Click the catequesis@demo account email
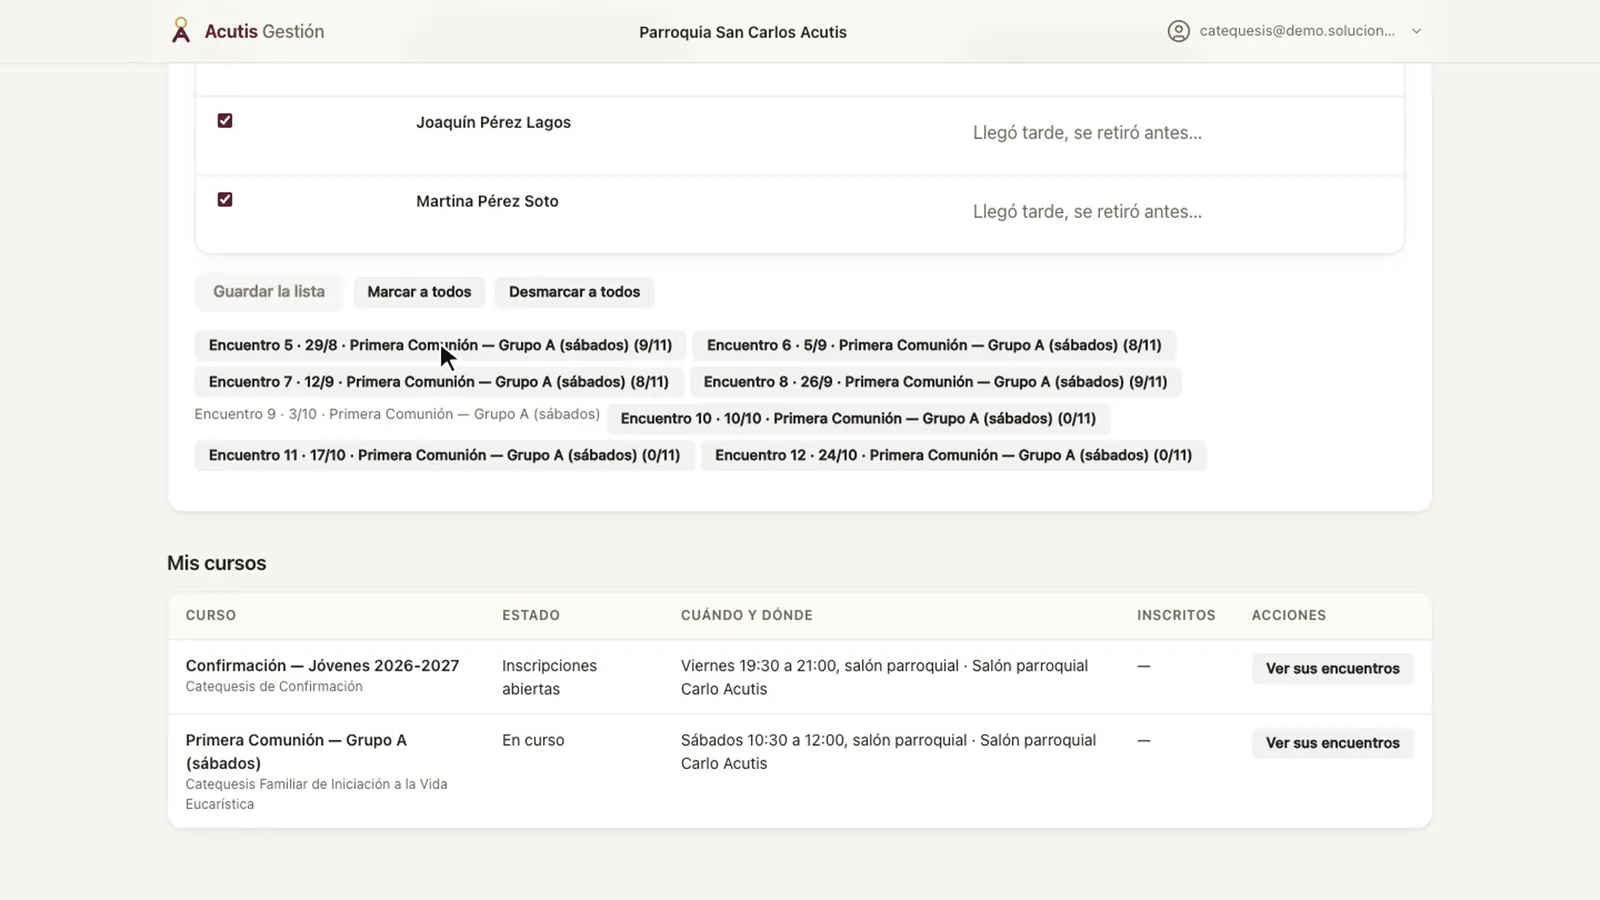 tap(1297, 31)
